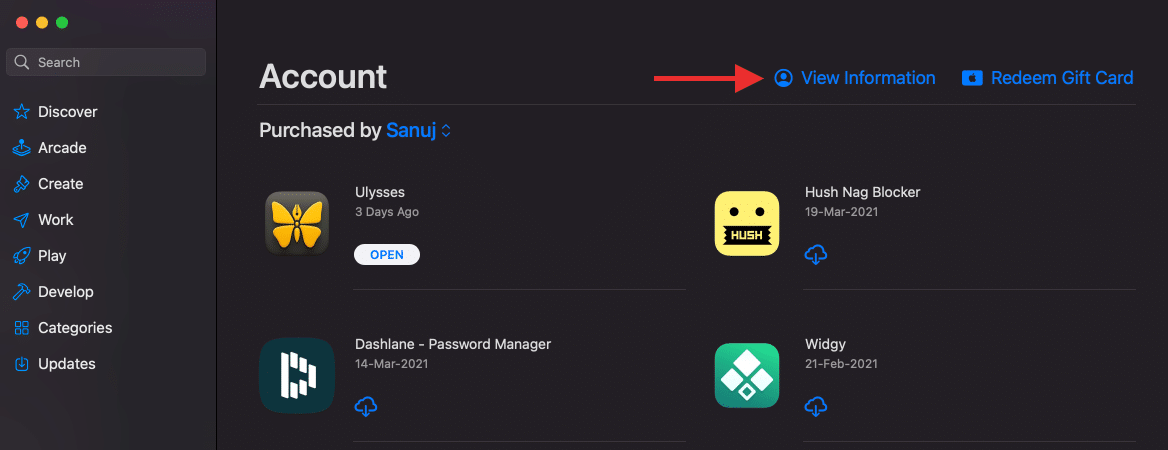Download Hush Nag Blocker via cloud icon
This screenshot has width=1168, height=450.
point(816,255)
